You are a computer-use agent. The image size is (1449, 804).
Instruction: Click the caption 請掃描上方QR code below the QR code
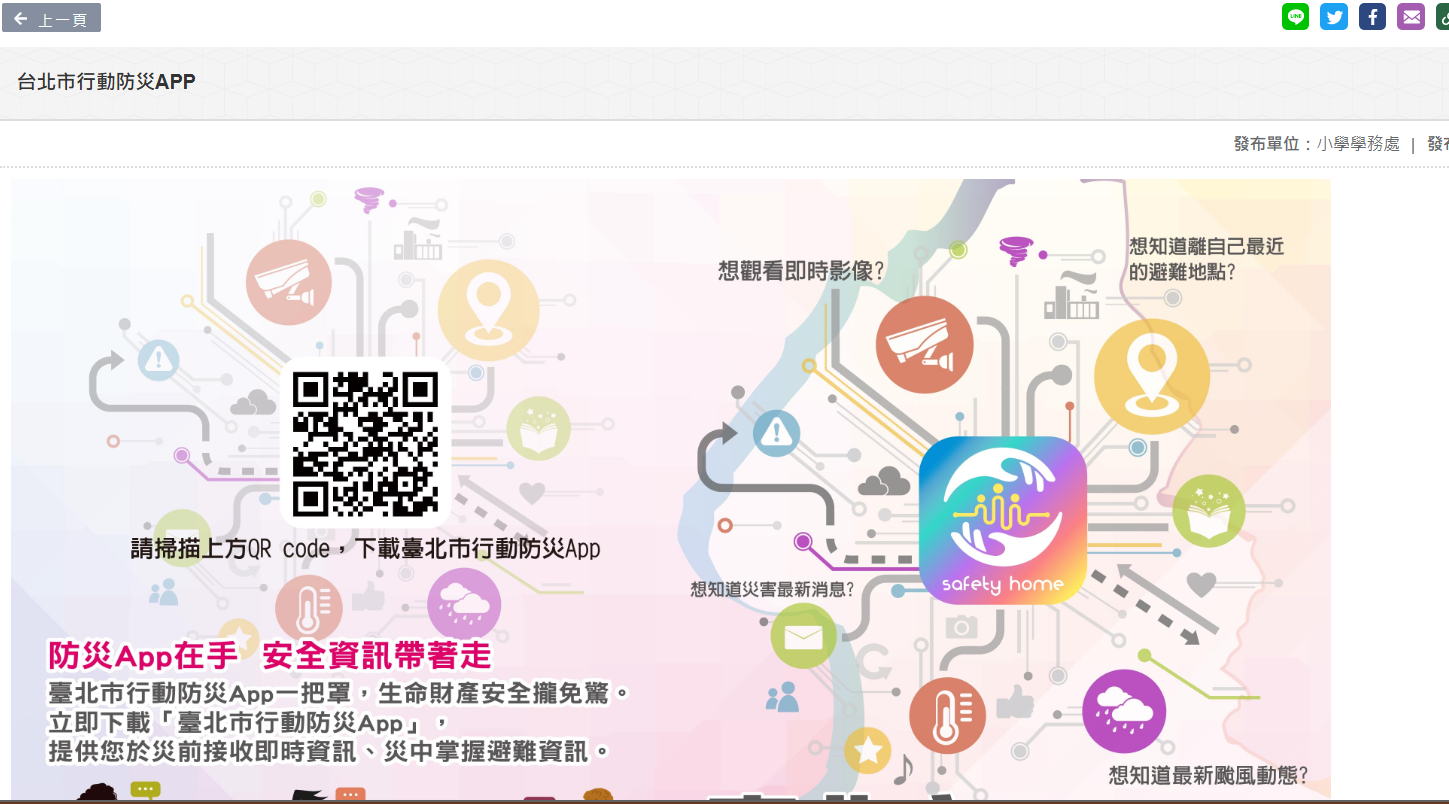tap(365, 548)
